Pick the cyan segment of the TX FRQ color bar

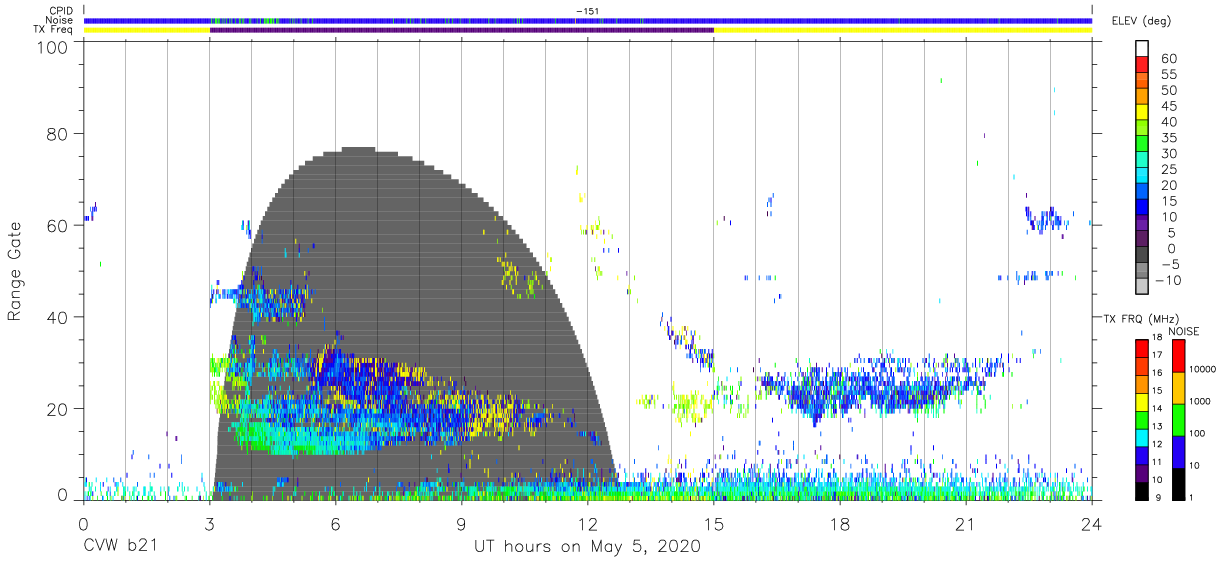[1141, 436]
